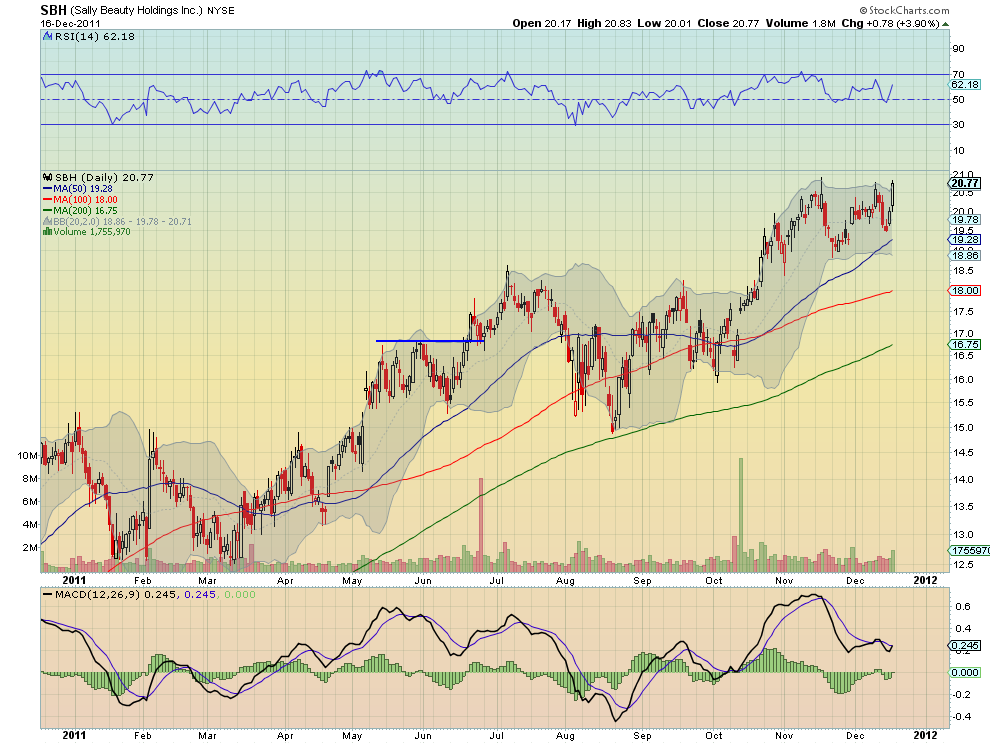This screenshot has width=990, height=744.
Task: Click the 62.18 RSI axis value tag
Action: (965, 85)
